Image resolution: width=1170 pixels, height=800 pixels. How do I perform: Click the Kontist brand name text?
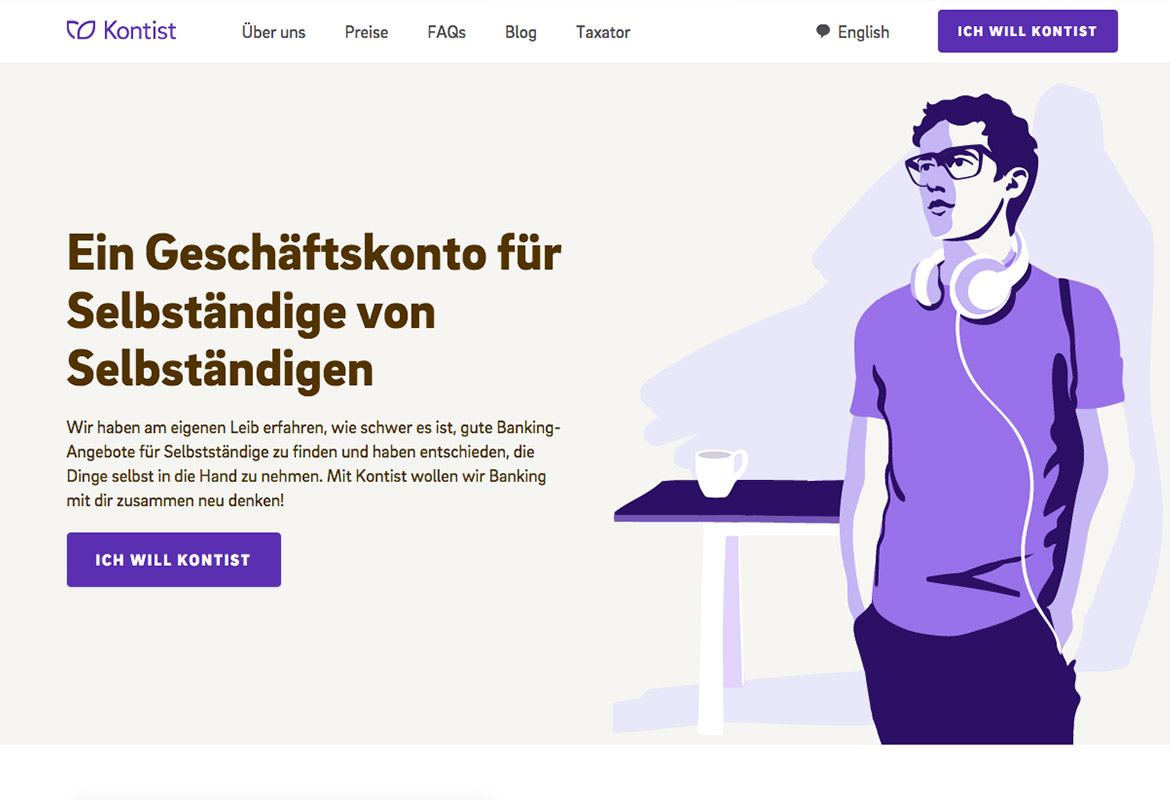click(140, 31)
